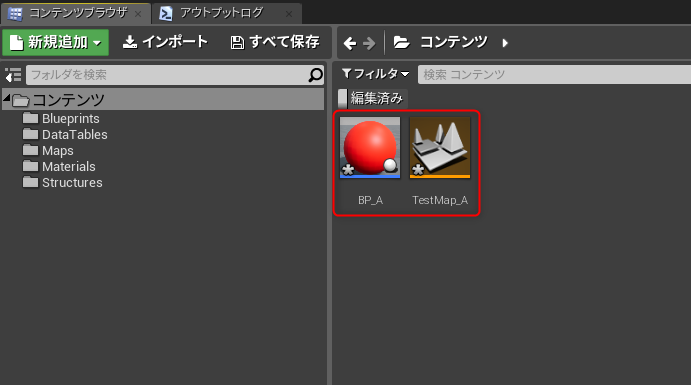Expand the path arrow after コンテンツ breadcrumb
691x385 pixels.
[505, 43]
